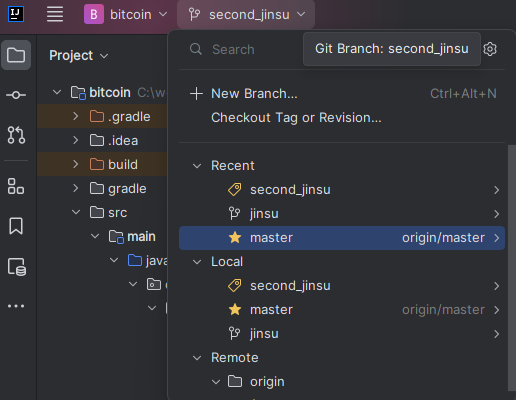Select master branch under Local

click(x=342, y=310)
